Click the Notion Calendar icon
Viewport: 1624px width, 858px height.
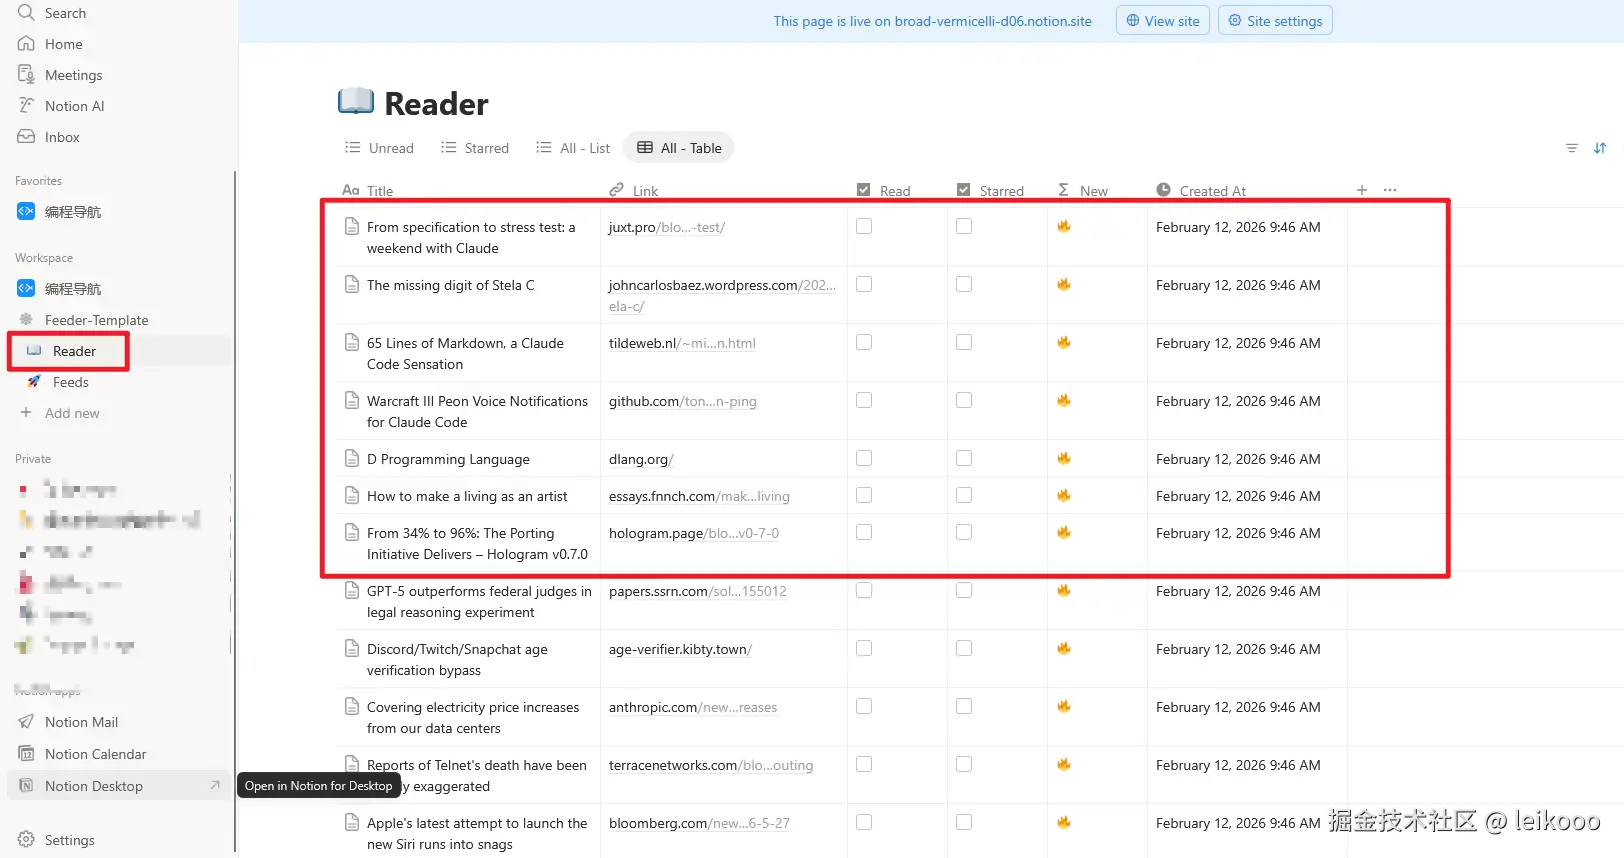click(26, 754)
